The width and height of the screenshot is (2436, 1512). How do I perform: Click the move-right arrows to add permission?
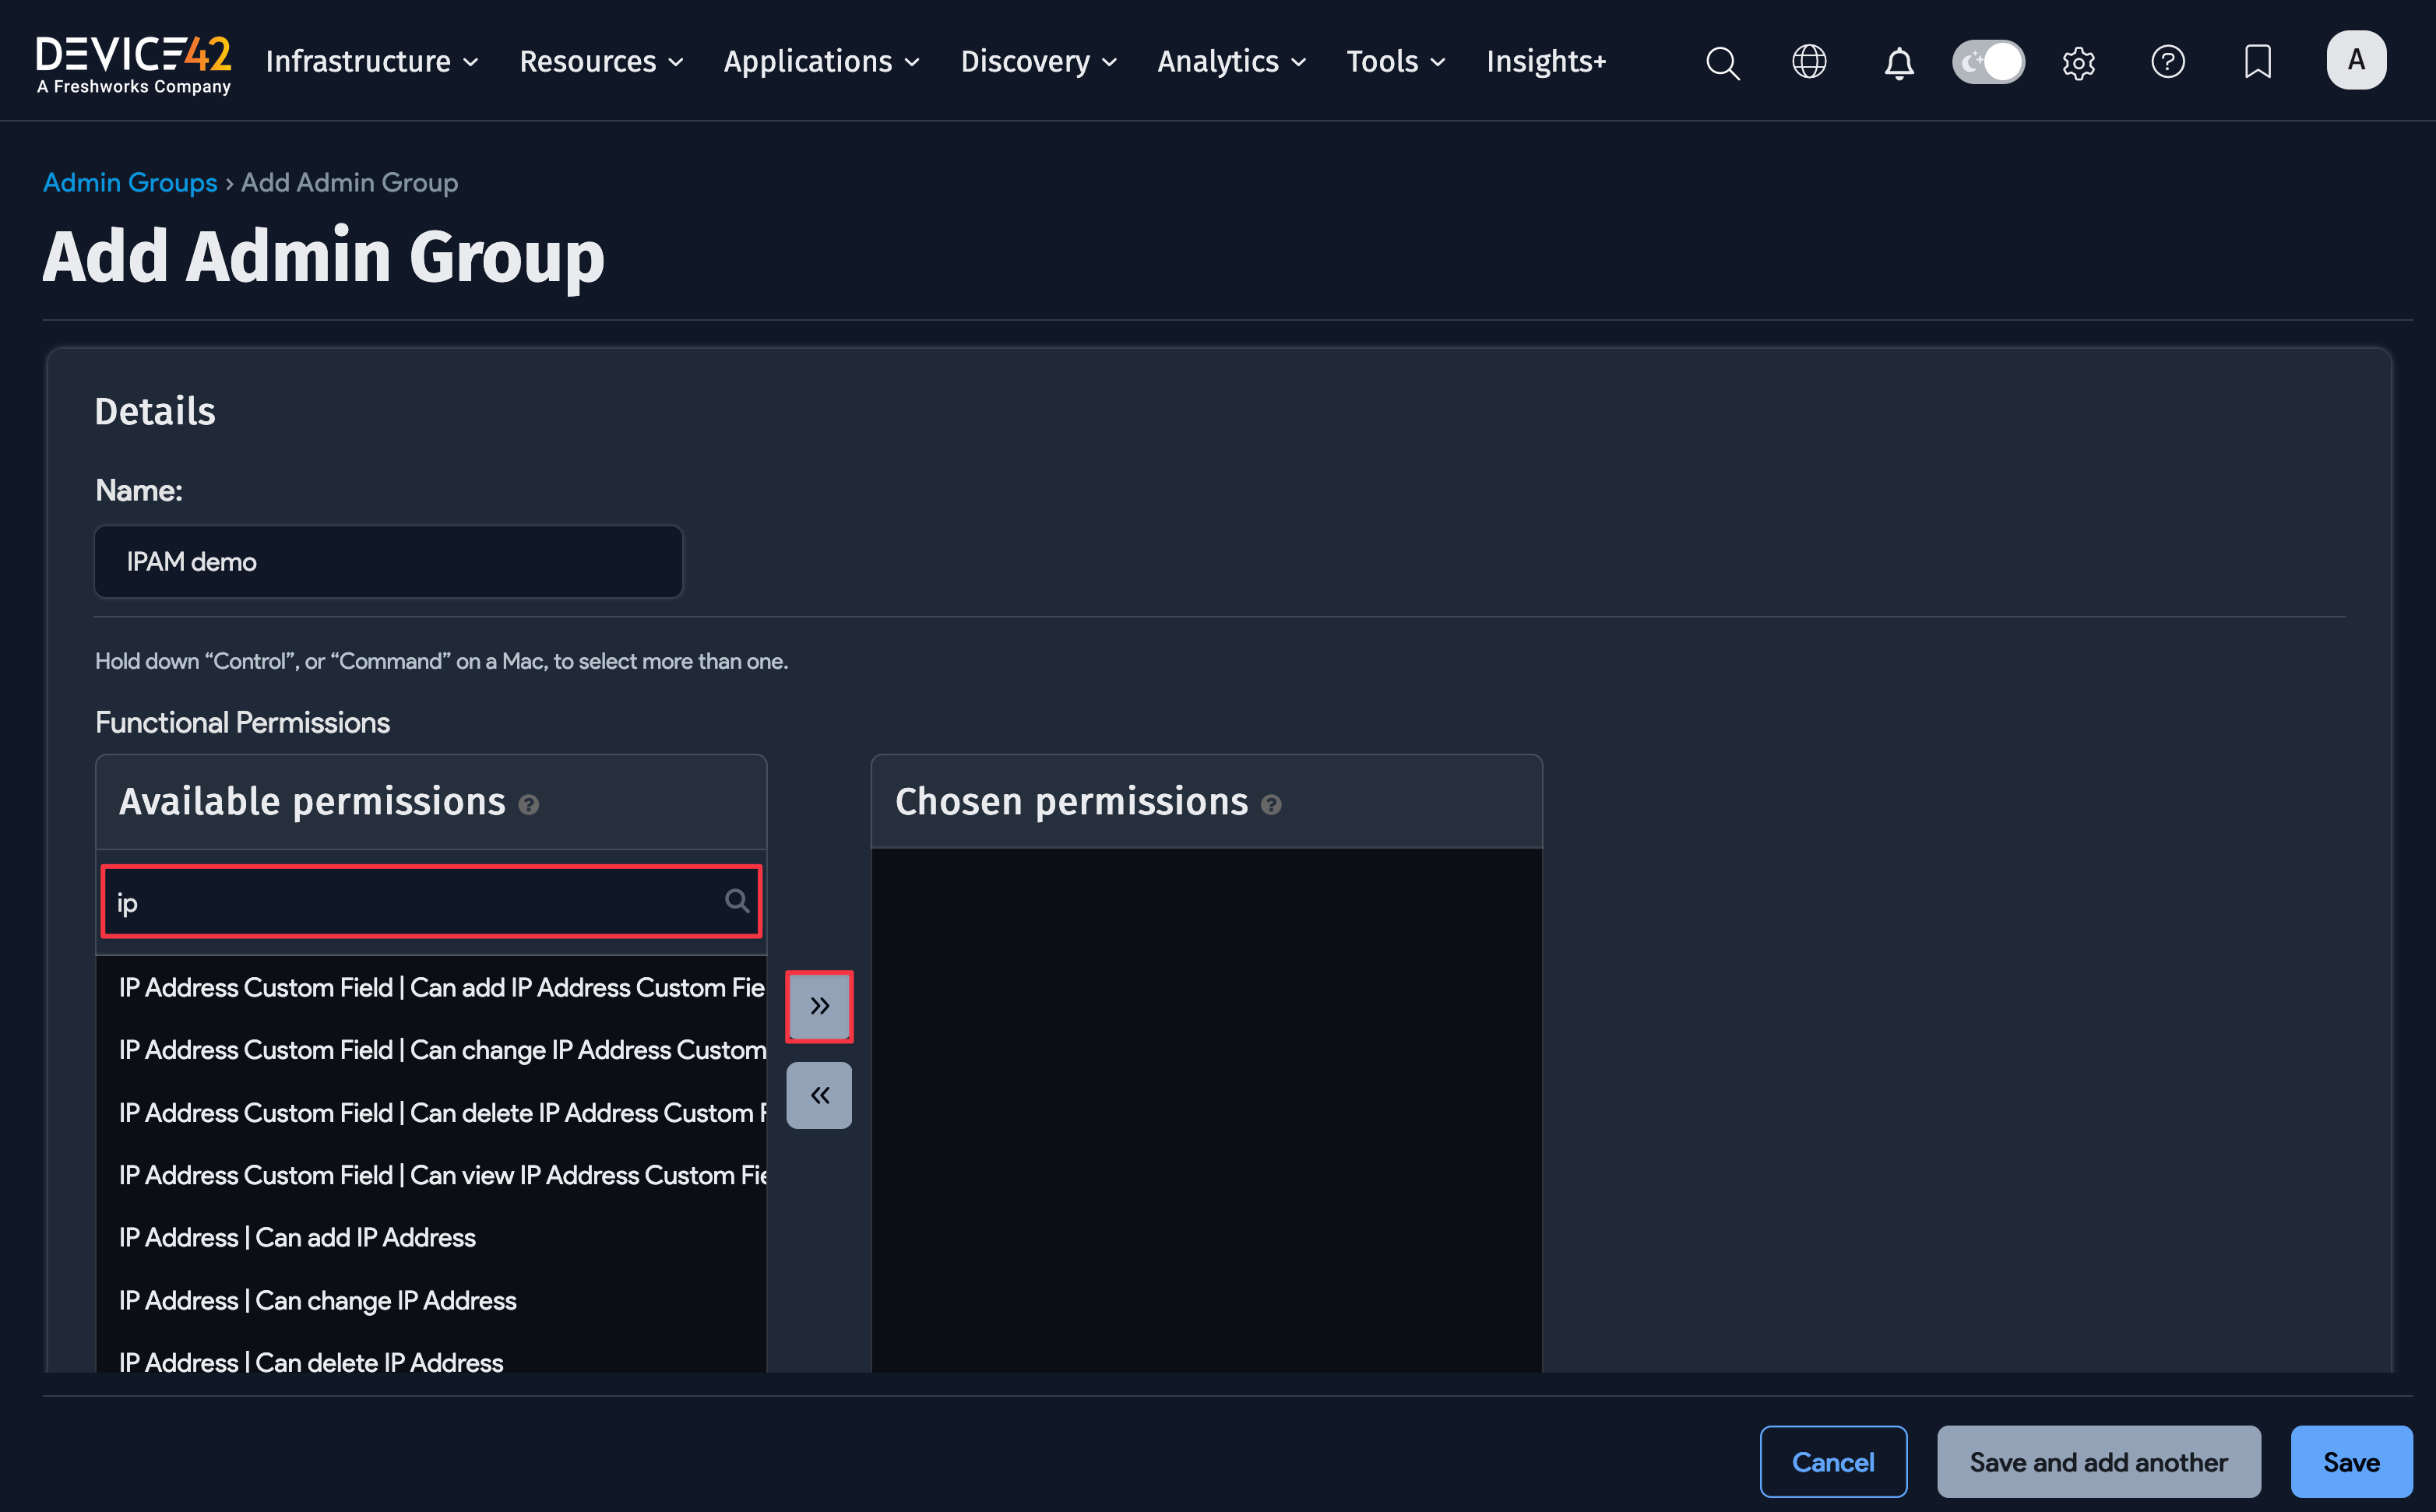[x=818, y=1007]
